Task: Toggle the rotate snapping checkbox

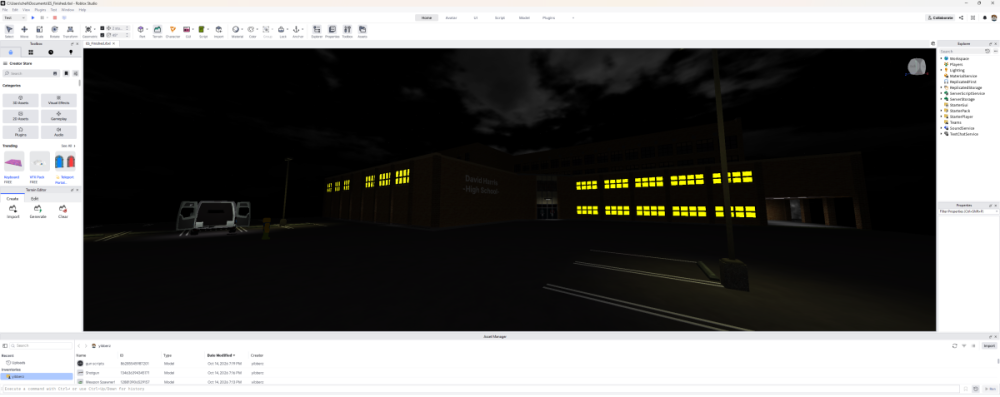Action: [x=102, y=34]
